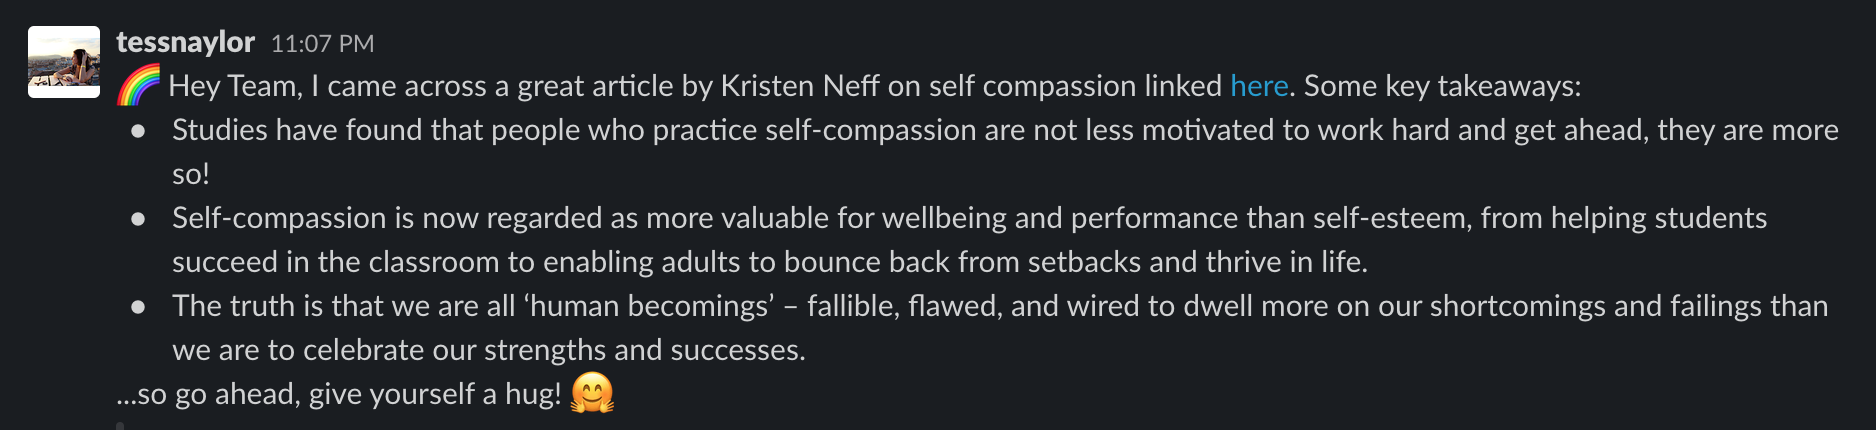The height and width of the screenshot is (430, 1876).
Task: Click the 'Some key takeaways:' text
Action: (1442, 86)
